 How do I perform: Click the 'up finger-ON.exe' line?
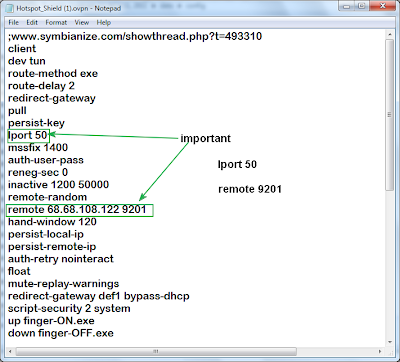click(51, 321)
